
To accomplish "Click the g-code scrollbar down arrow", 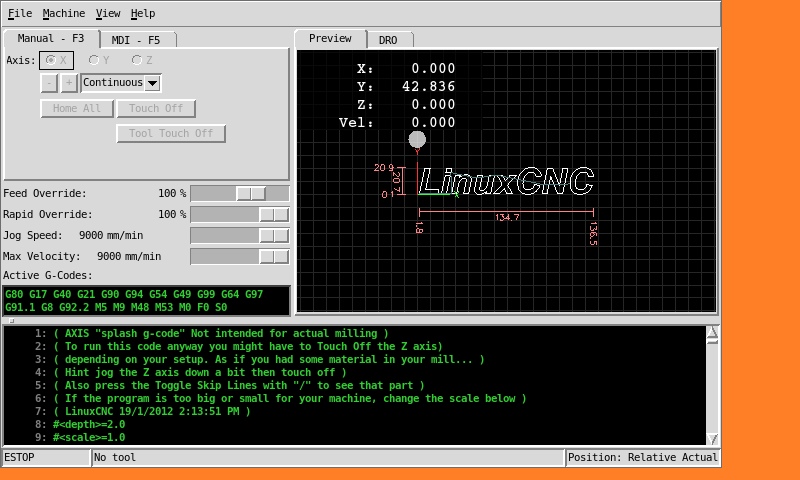I will [712, 439].
